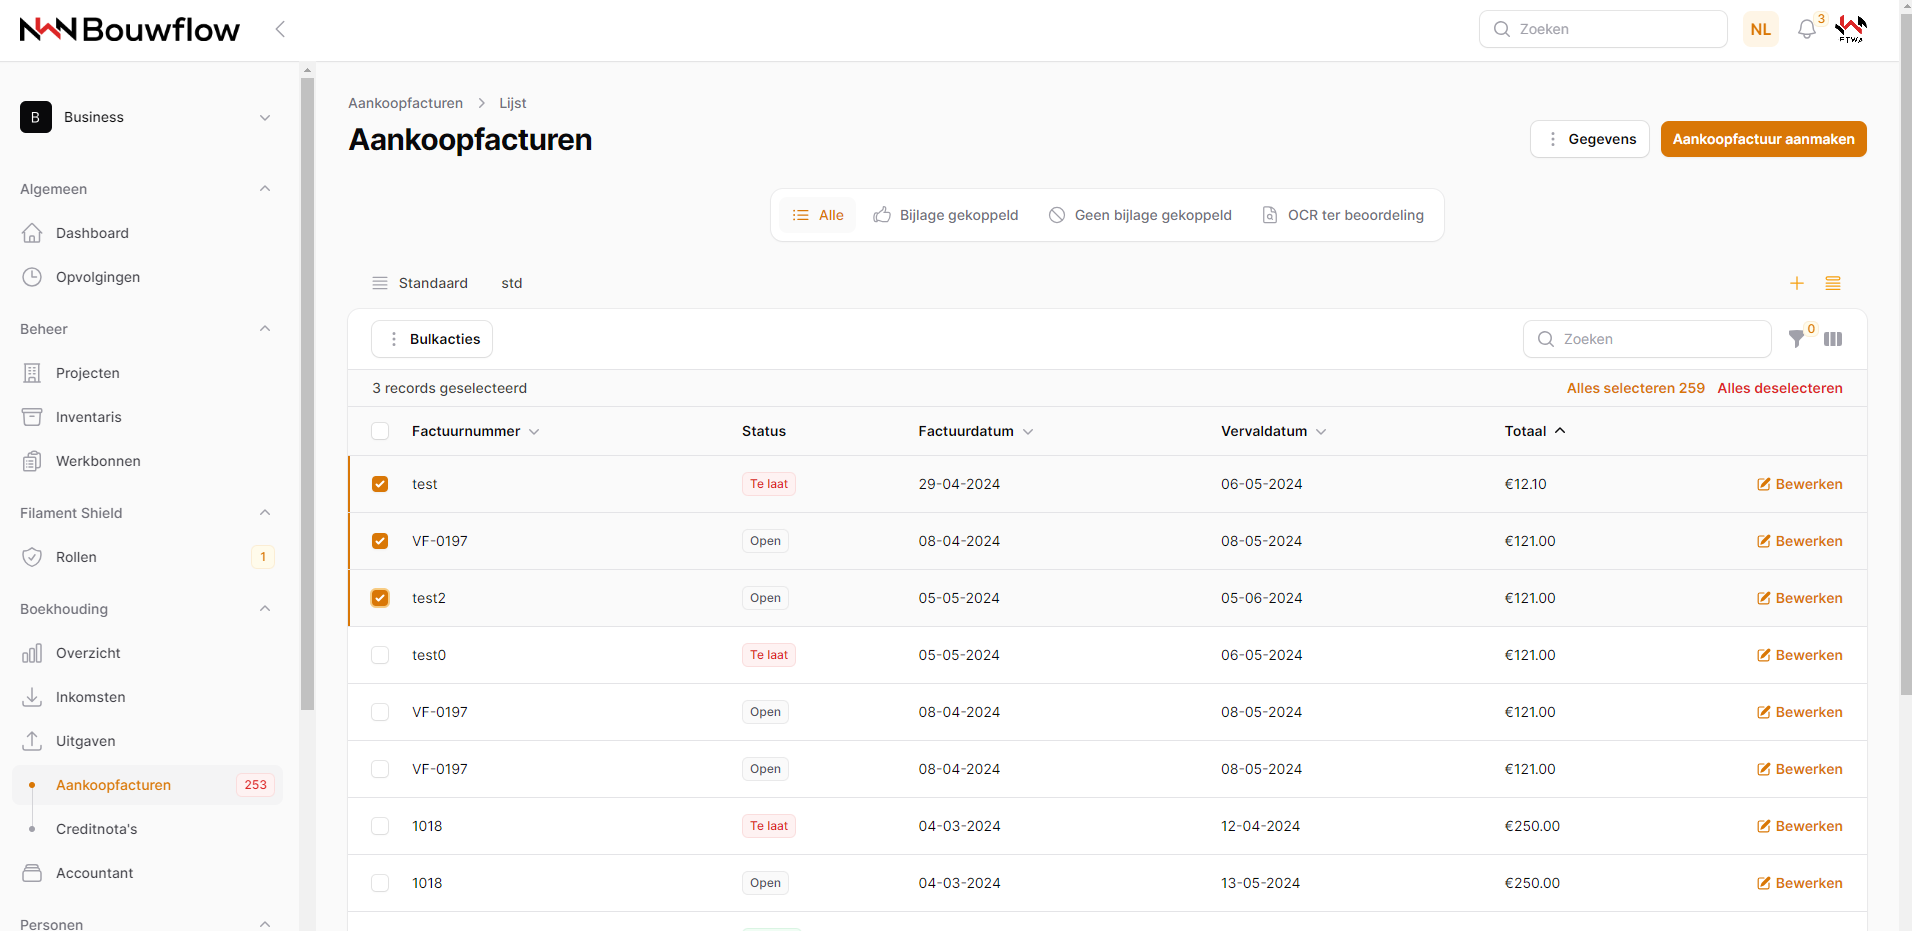Open the Rollen shield item
1912x931 pixels.
tap(76, 557)
